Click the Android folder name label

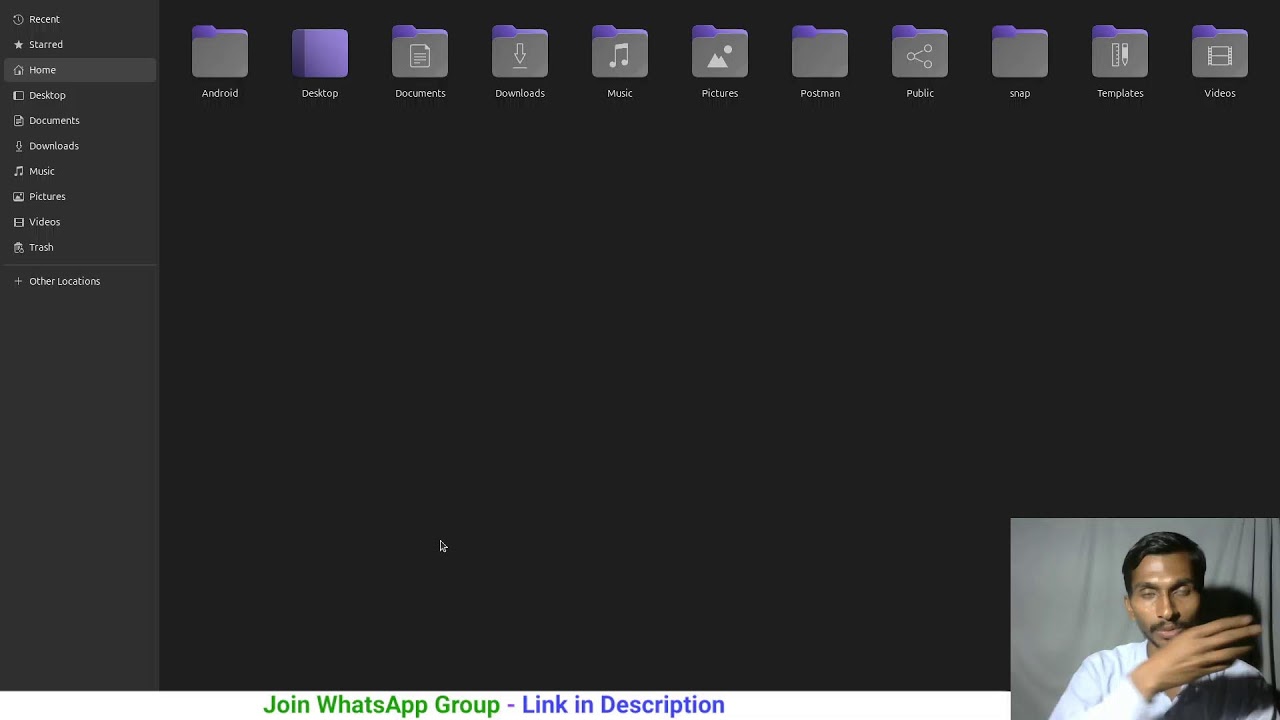click(x=220, y=93)
